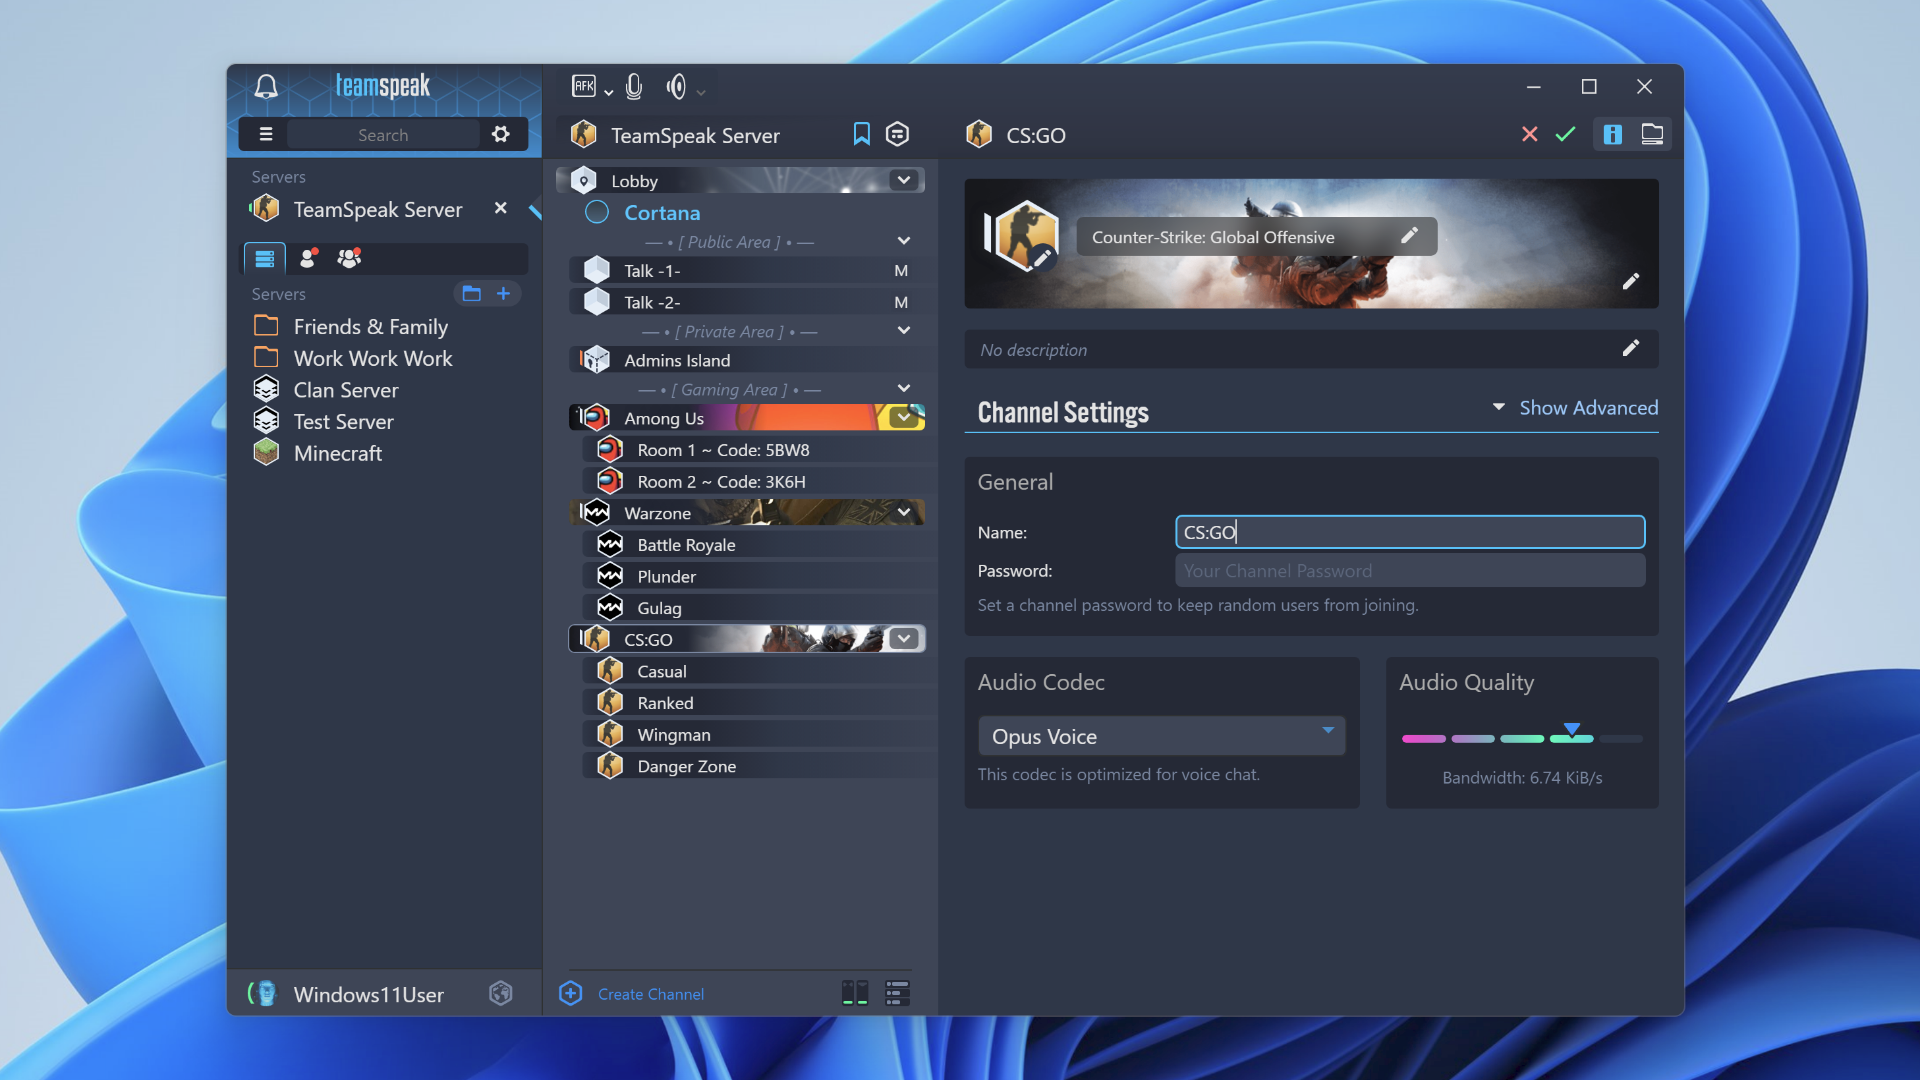Viewport: 1920px width, 1080px height.
Task: Bookmark the TeamSpeak Server
Action: point(861,133)
